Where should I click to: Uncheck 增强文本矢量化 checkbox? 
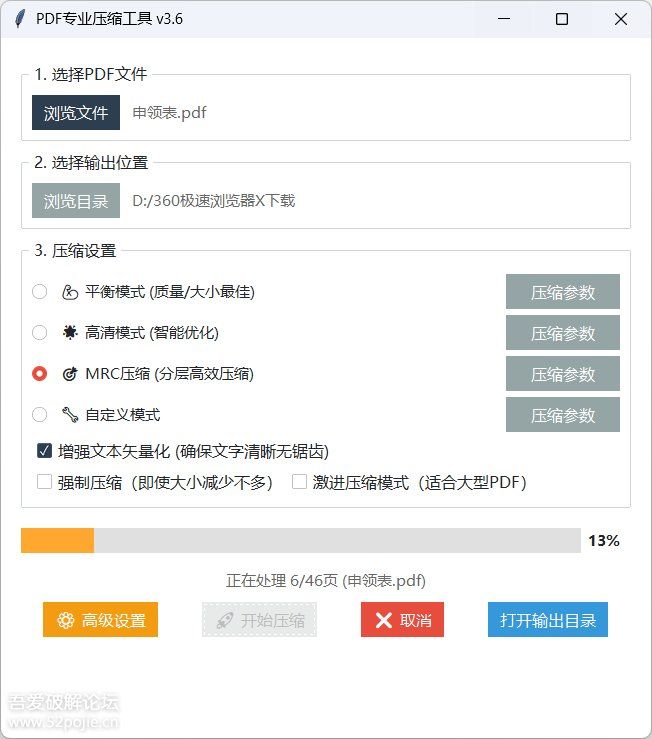click(x=44, y=451)
